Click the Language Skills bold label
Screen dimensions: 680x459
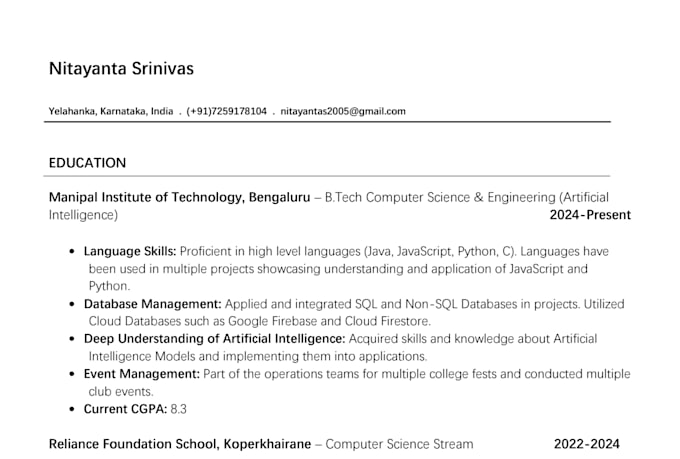(130, 252)
